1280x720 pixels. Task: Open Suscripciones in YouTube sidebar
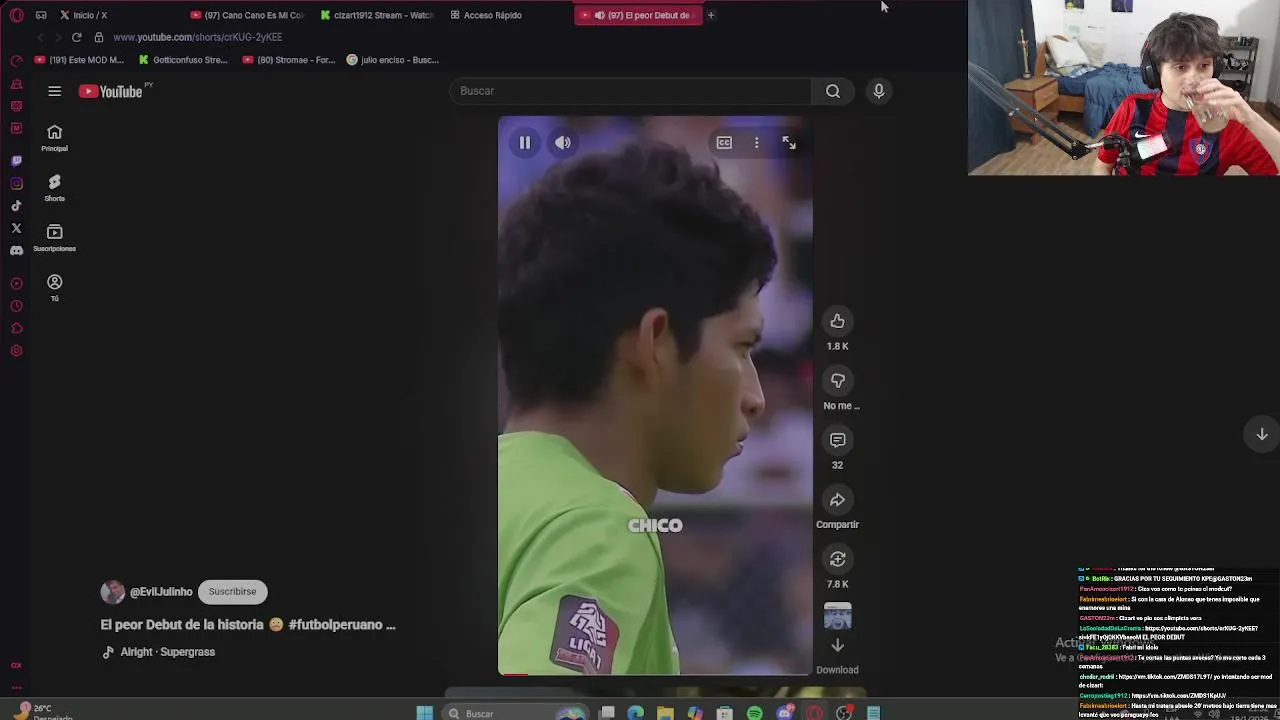(55, 237)
